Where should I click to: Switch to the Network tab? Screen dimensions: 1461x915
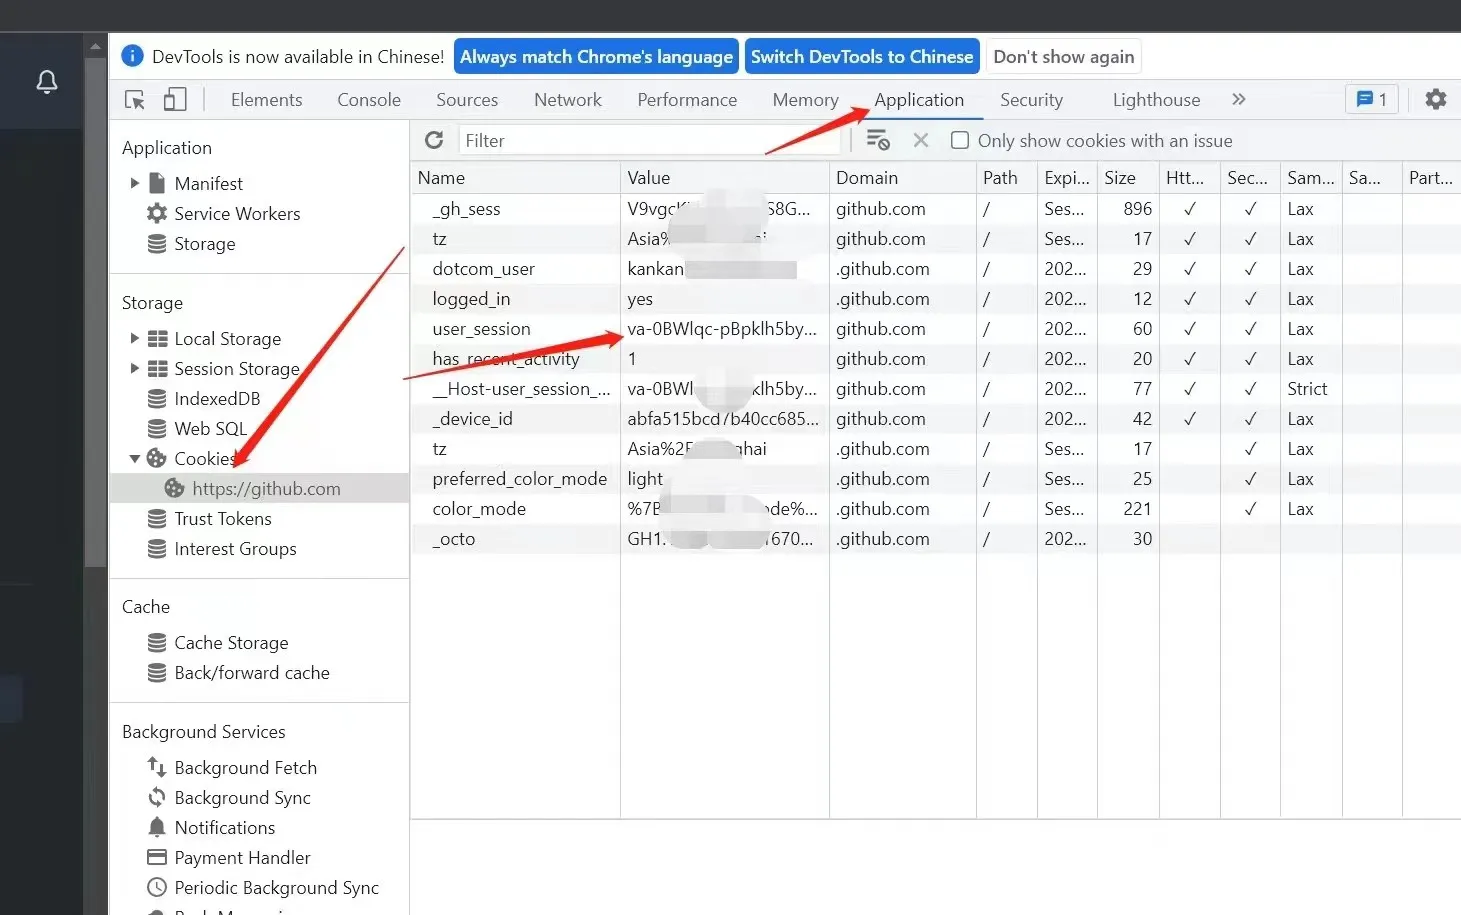[x=567, y=100]
